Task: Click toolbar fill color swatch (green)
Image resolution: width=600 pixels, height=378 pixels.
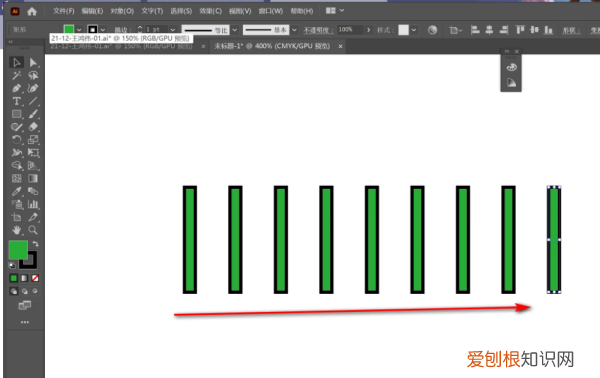Action: [18, 250]
